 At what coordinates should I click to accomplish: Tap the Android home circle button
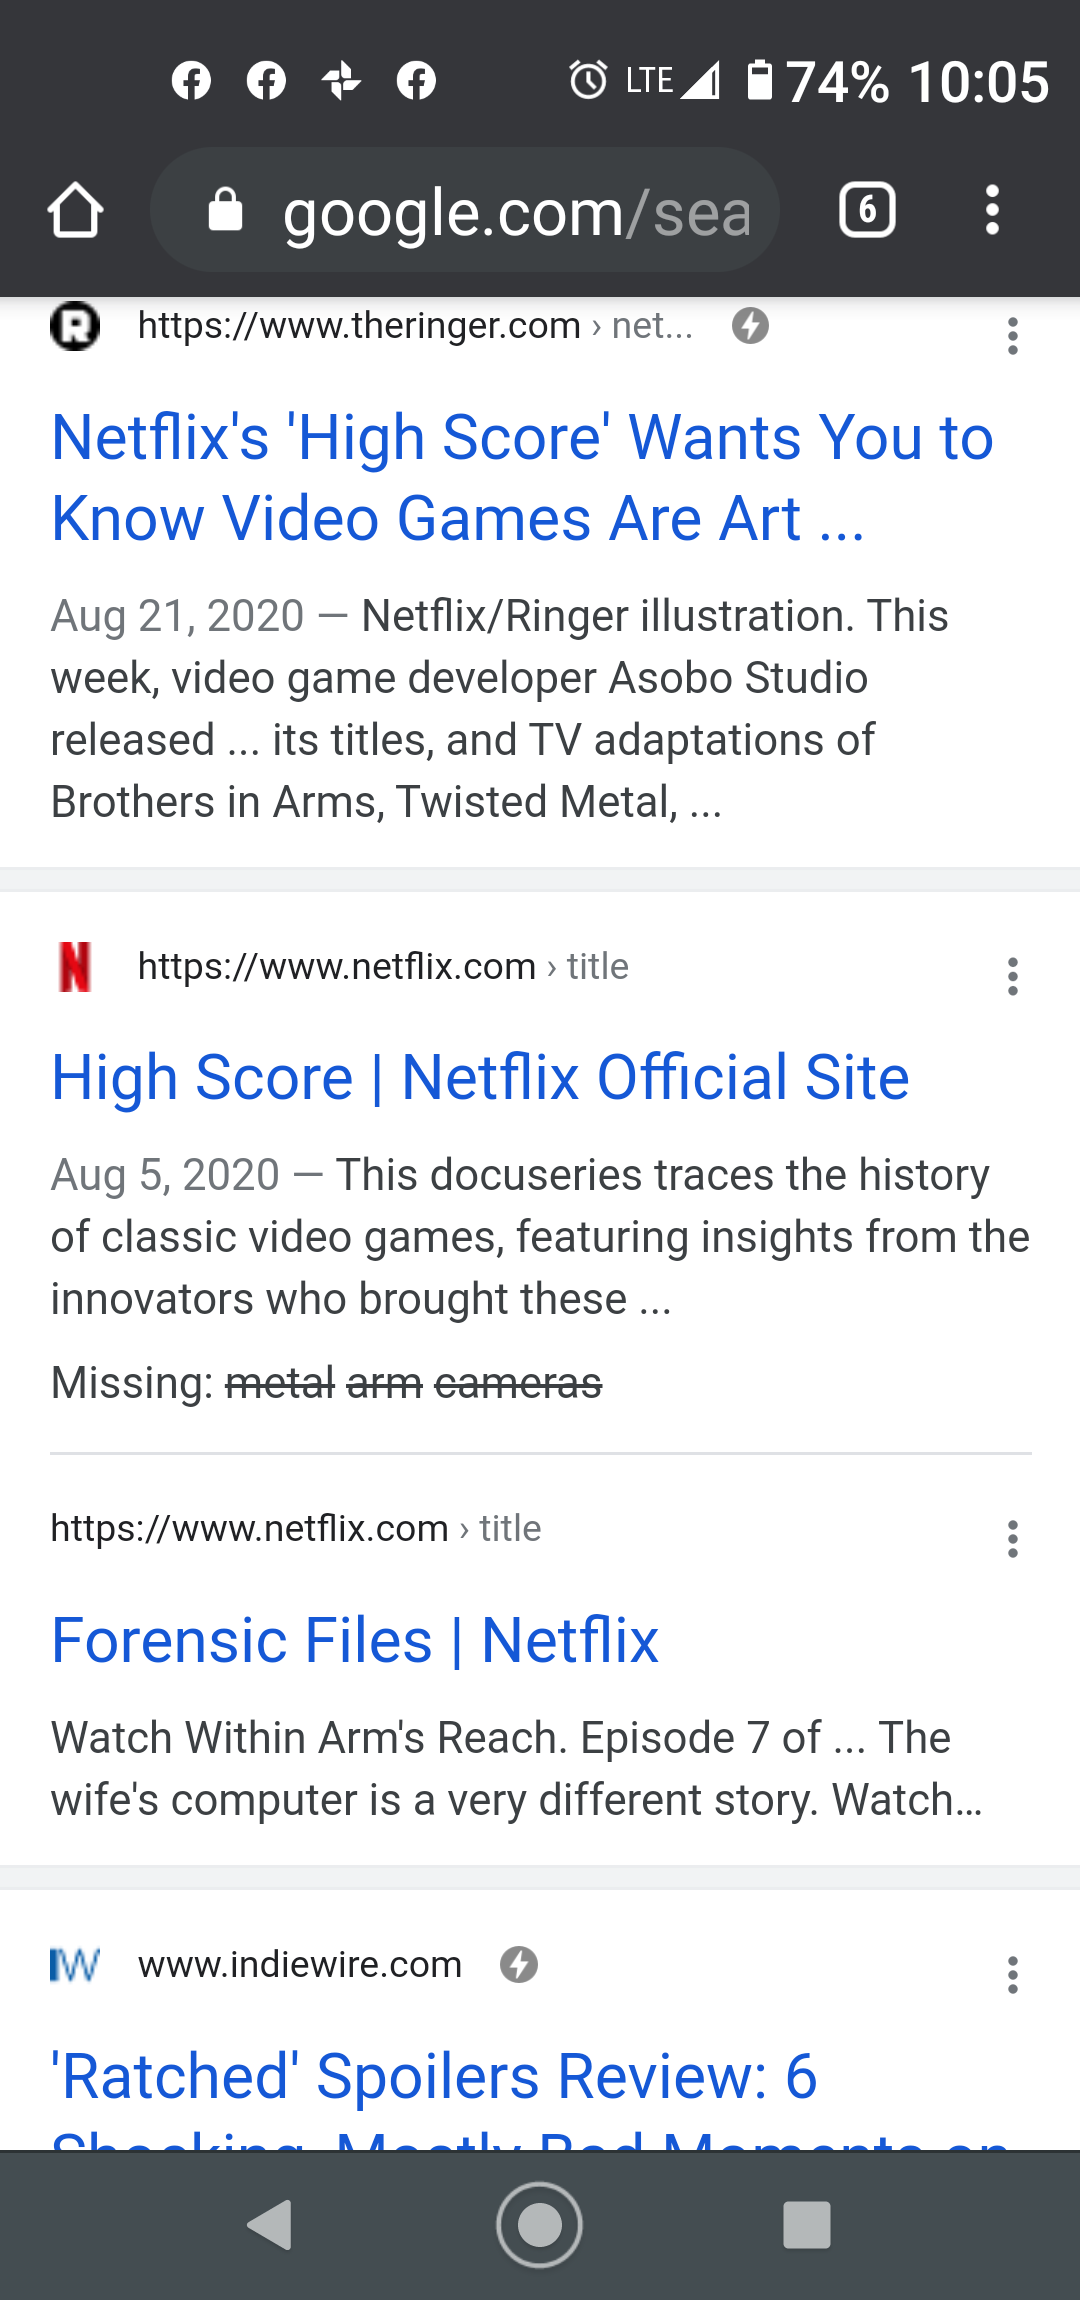click(540, 2225)
